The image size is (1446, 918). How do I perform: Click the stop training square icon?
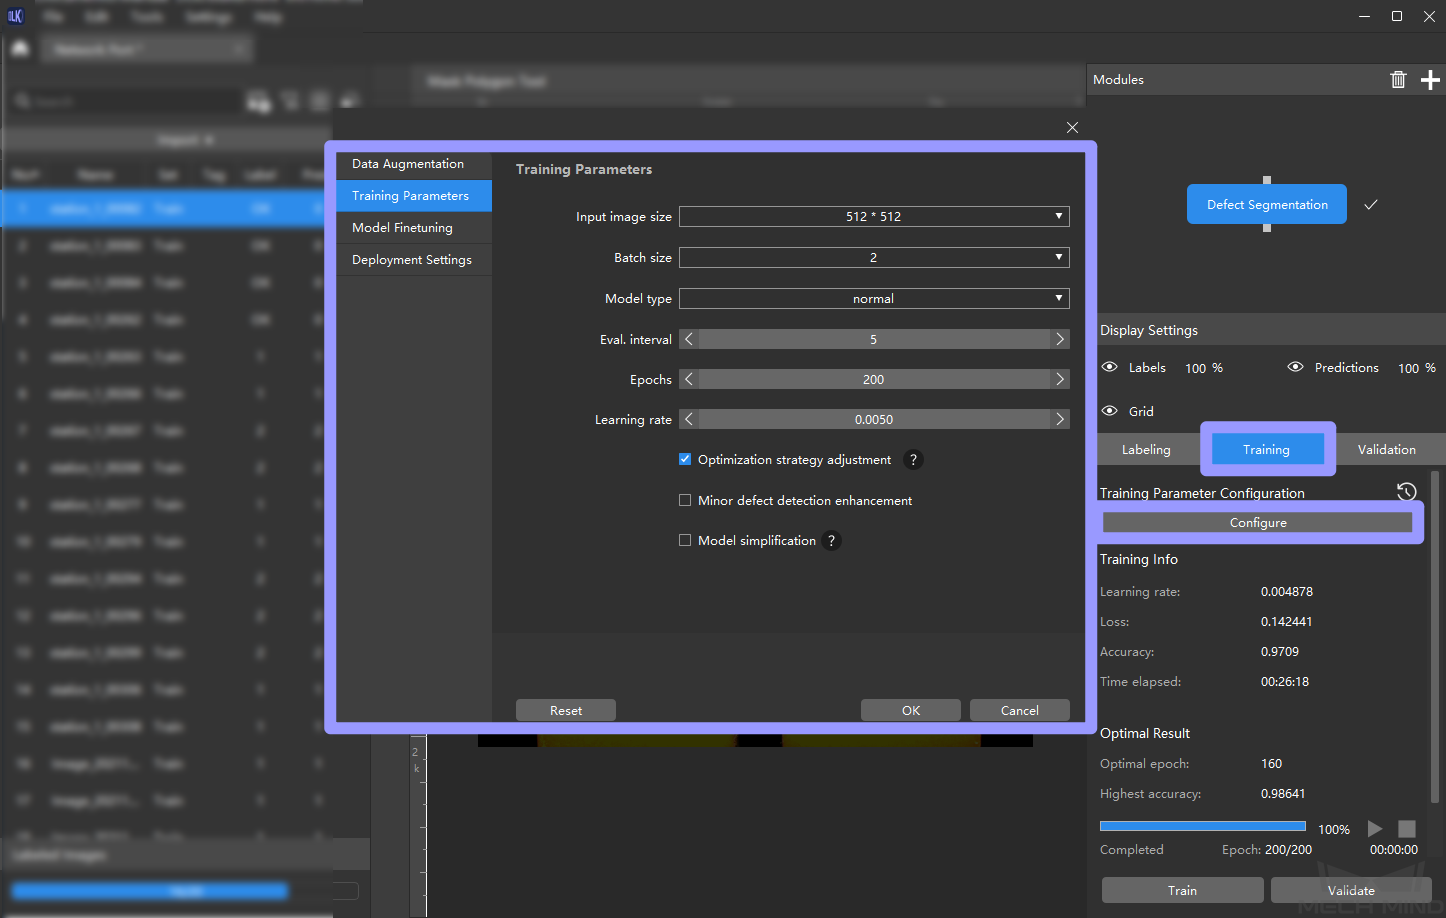[1407, 828]
